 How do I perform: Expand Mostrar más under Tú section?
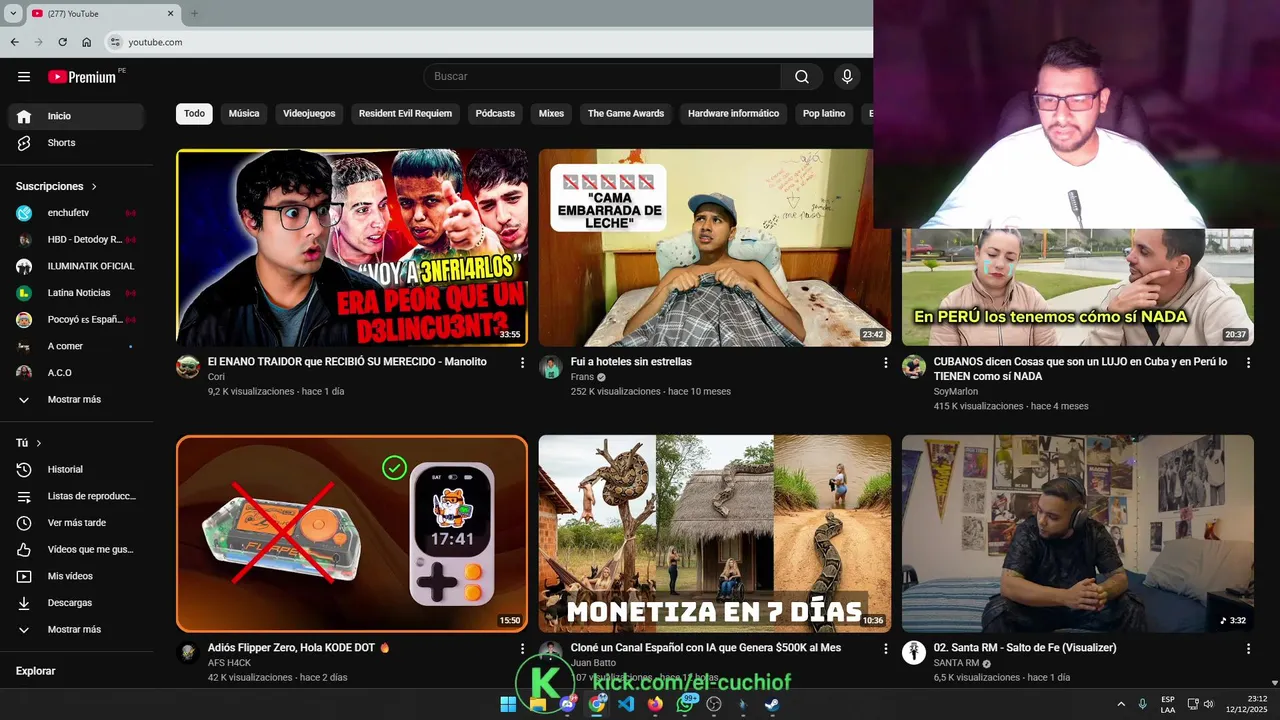coord(76,630)
